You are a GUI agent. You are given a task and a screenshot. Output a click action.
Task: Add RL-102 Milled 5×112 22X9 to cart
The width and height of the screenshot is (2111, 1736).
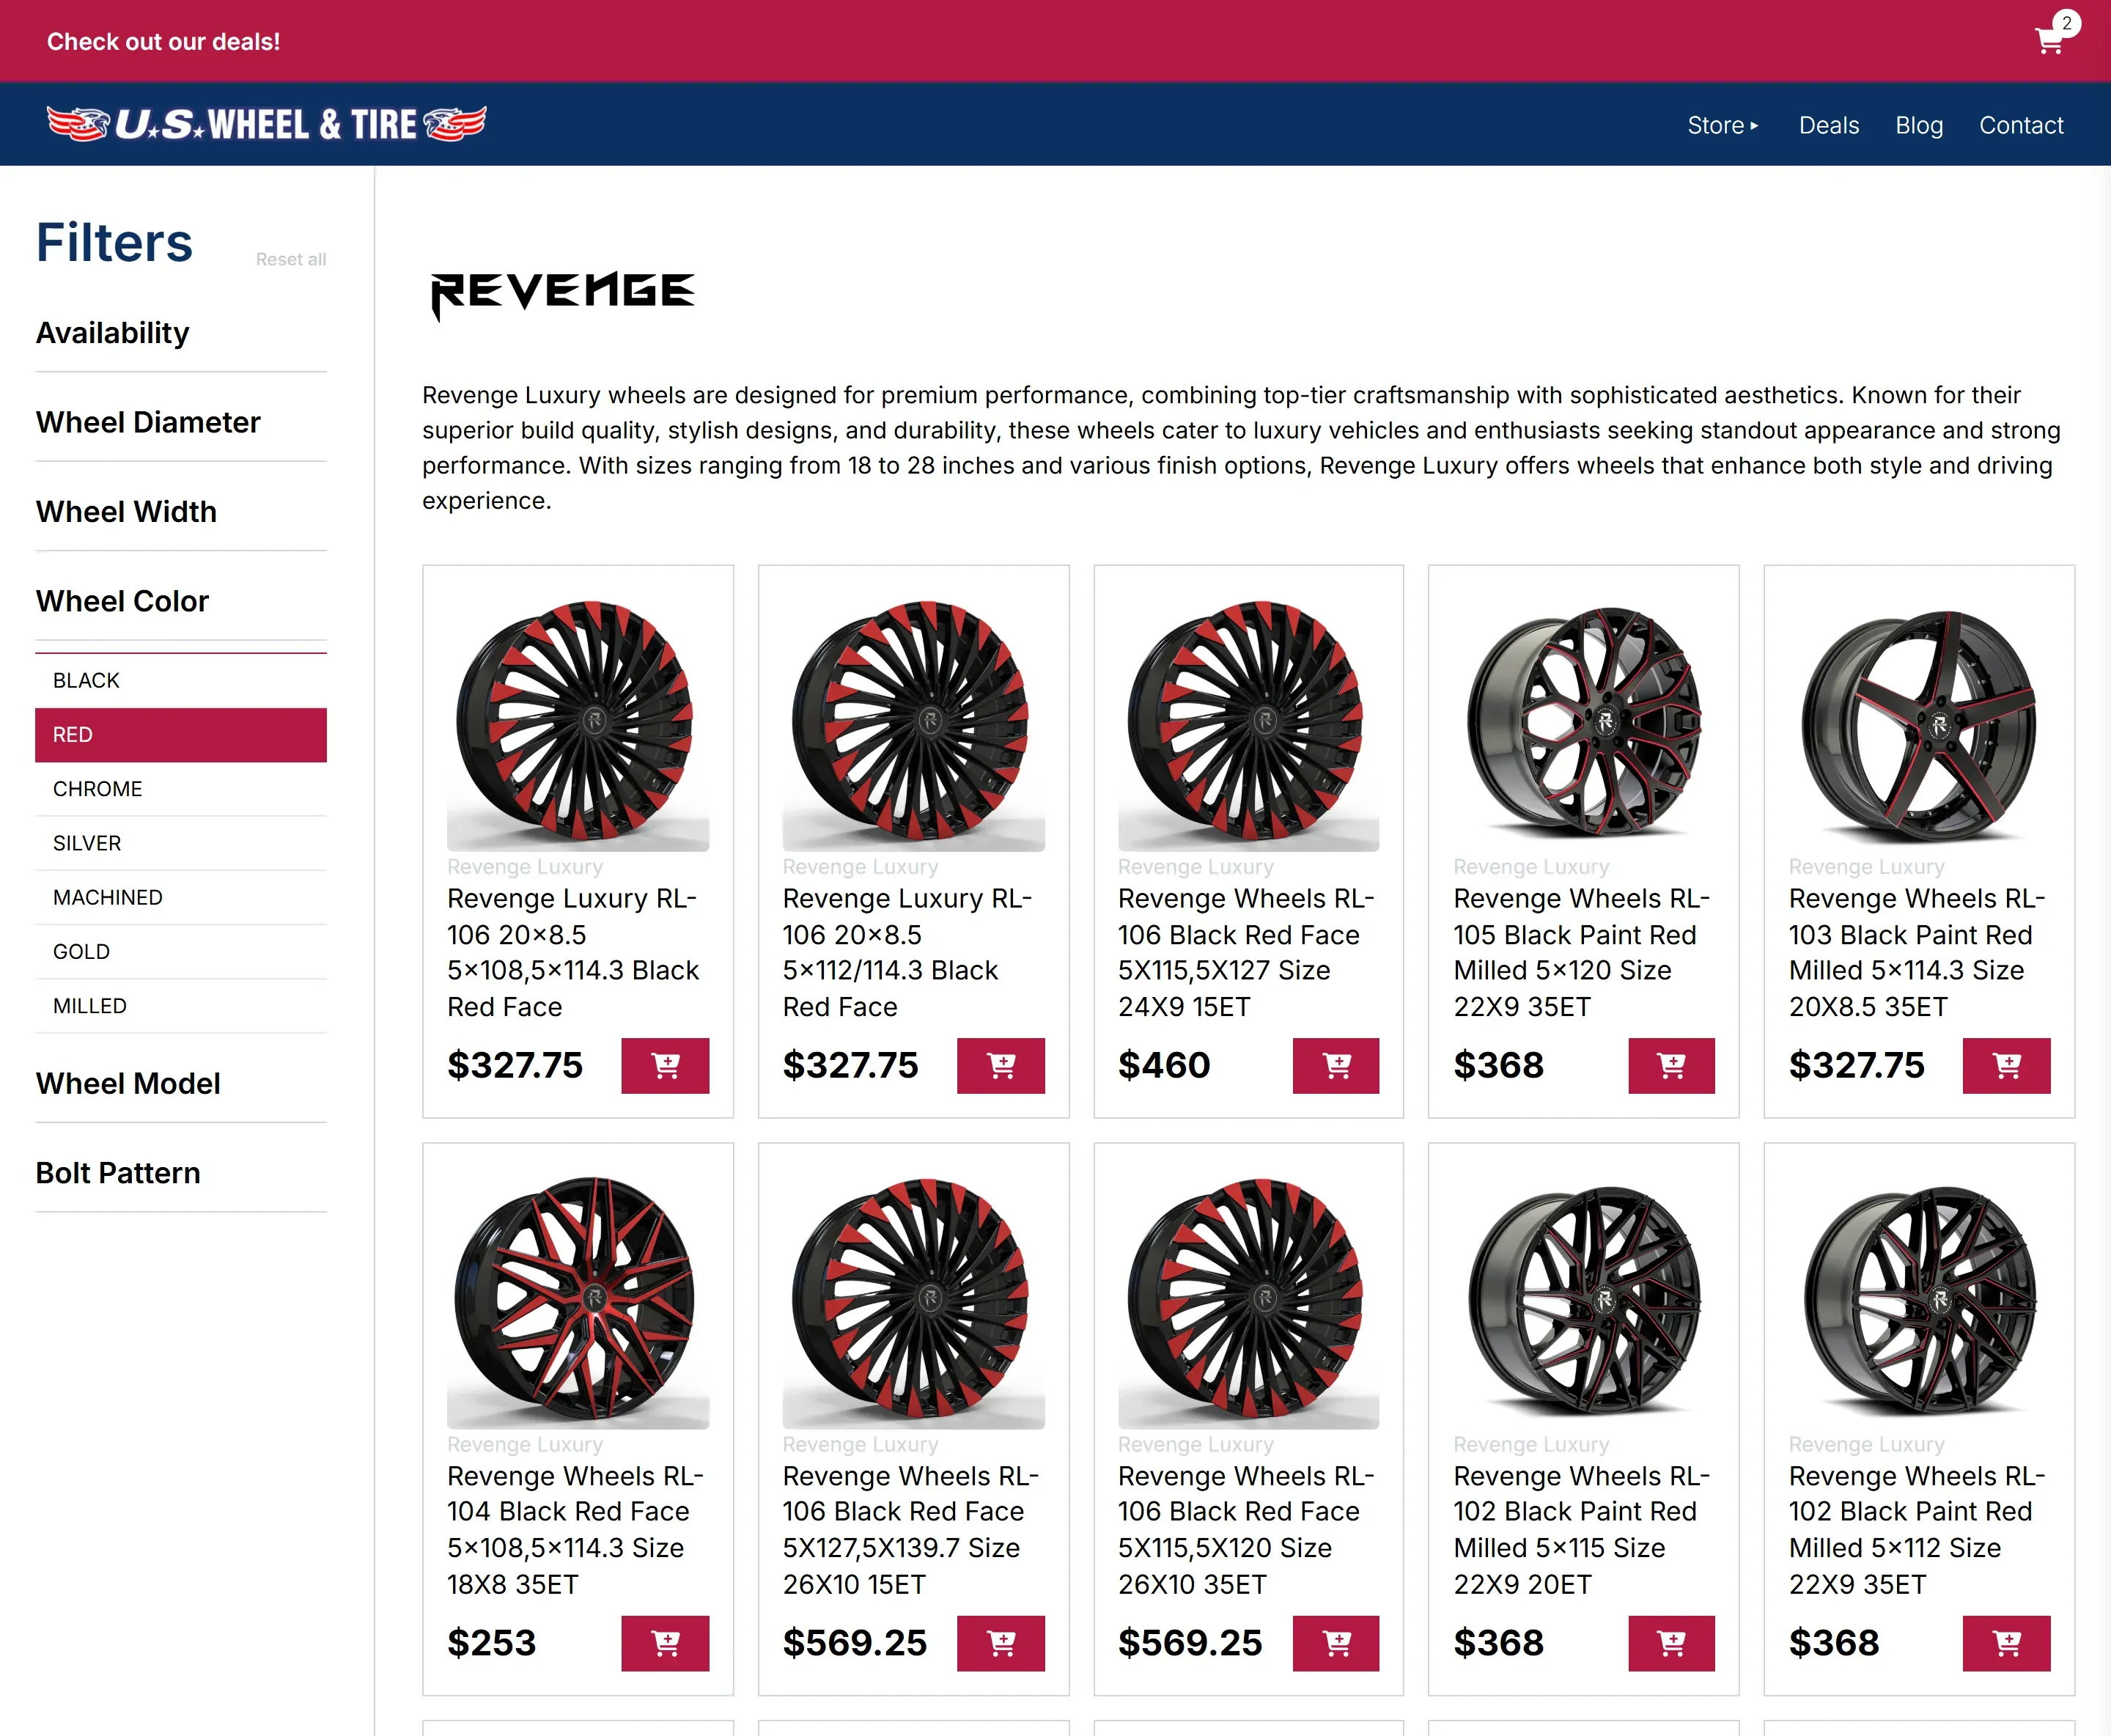pos(2006,1643)
